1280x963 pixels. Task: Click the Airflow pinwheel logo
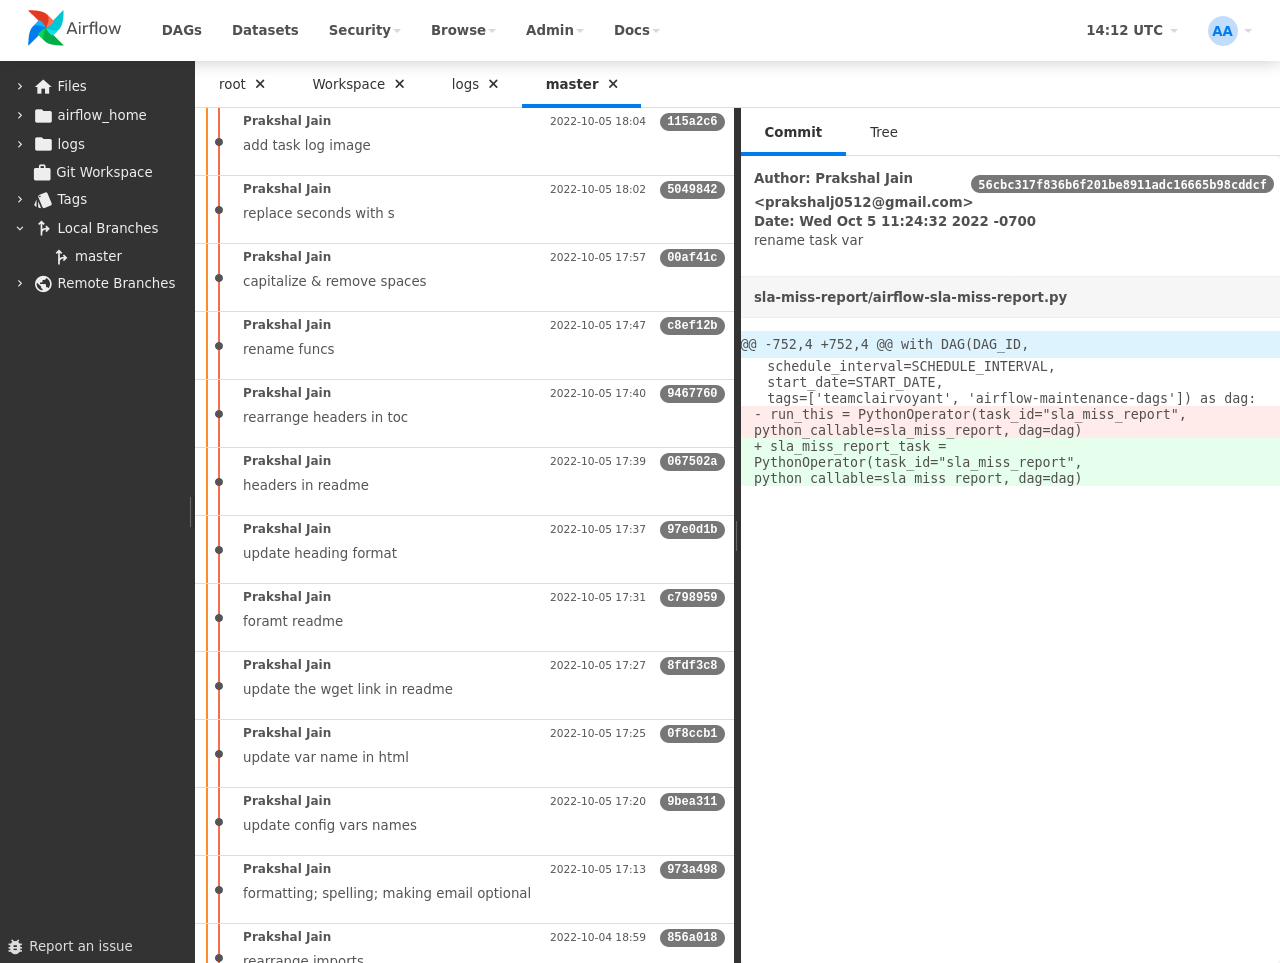tap(46, 28)
